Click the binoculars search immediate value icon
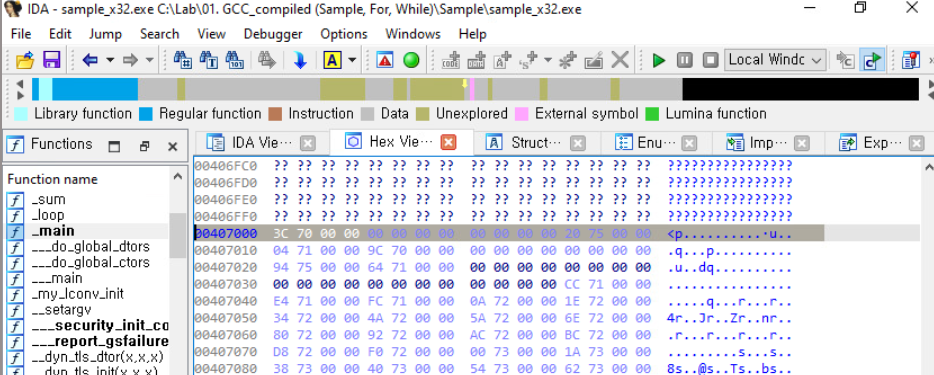 point(182,60)
